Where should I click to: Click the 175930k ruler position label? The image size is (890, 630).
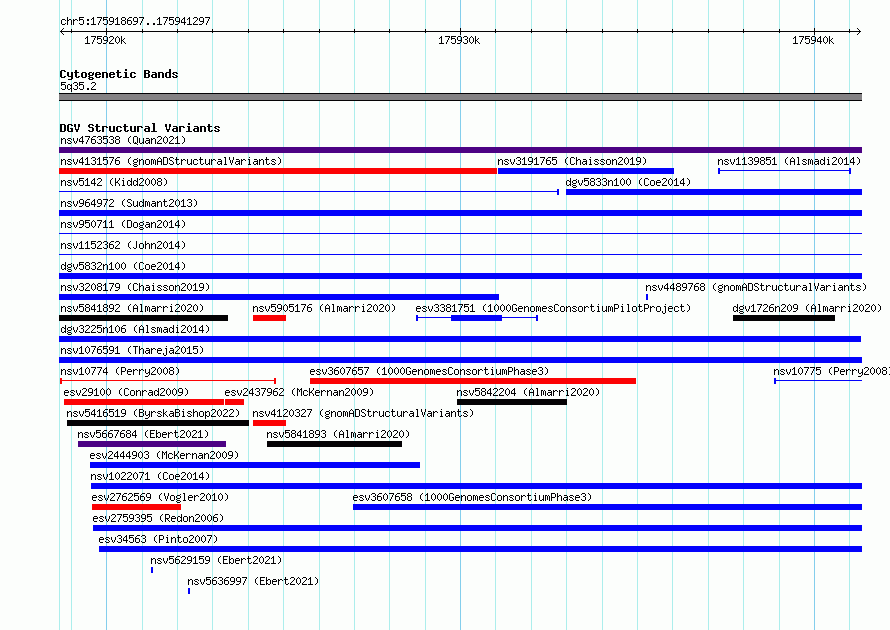(x=459, y=40)
